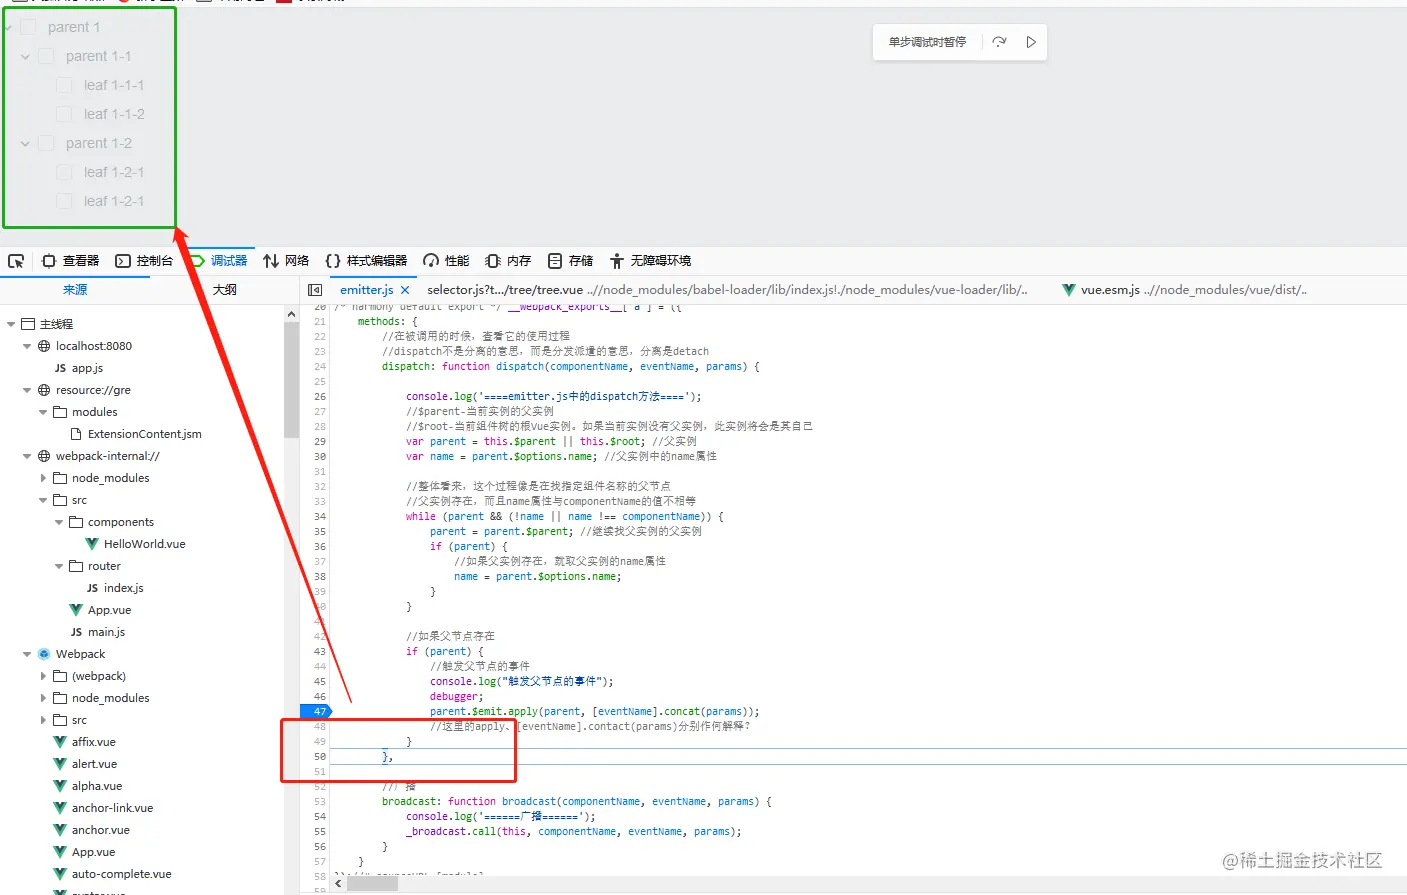The height and width of the screenshot is (895, 1407).
Task: Resume execution with the play icon
Action: coord(1031,42)
